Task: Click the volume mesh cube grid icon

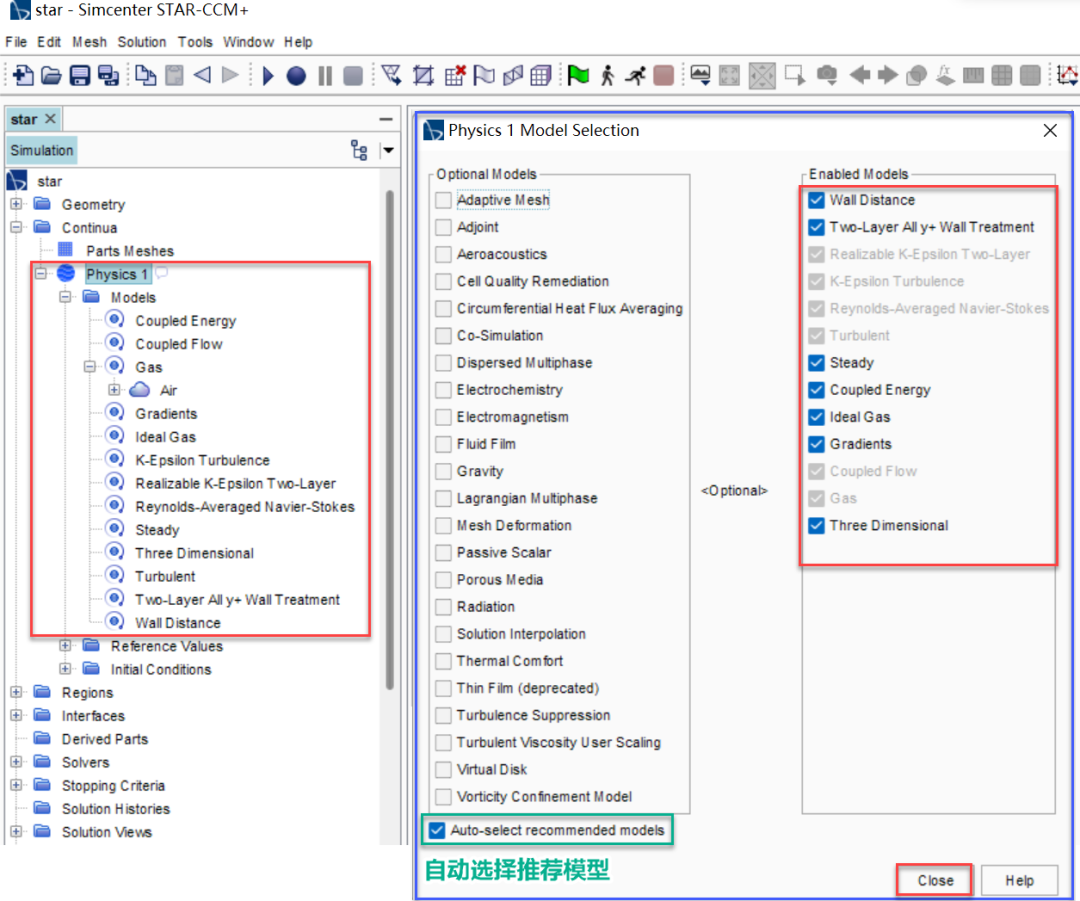Action: [x=541, y=75]
